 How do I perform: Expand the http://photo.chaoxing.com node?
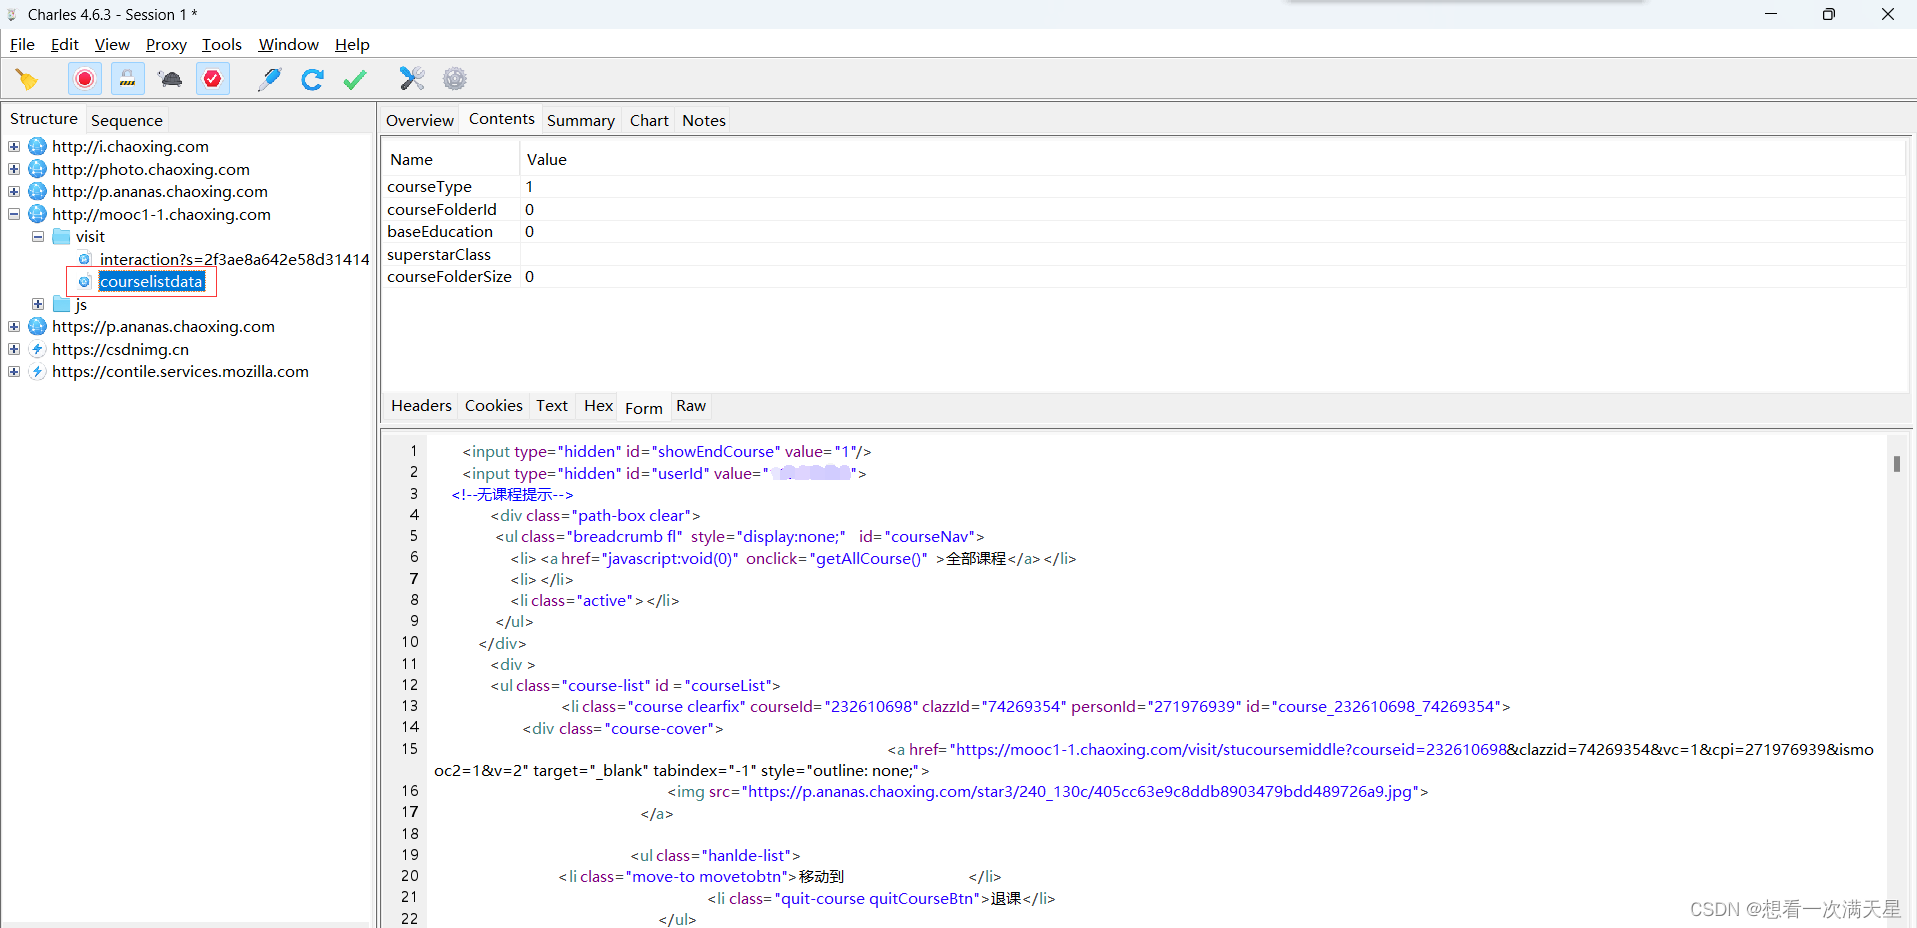pyautogui.click(x=14, y=169)
